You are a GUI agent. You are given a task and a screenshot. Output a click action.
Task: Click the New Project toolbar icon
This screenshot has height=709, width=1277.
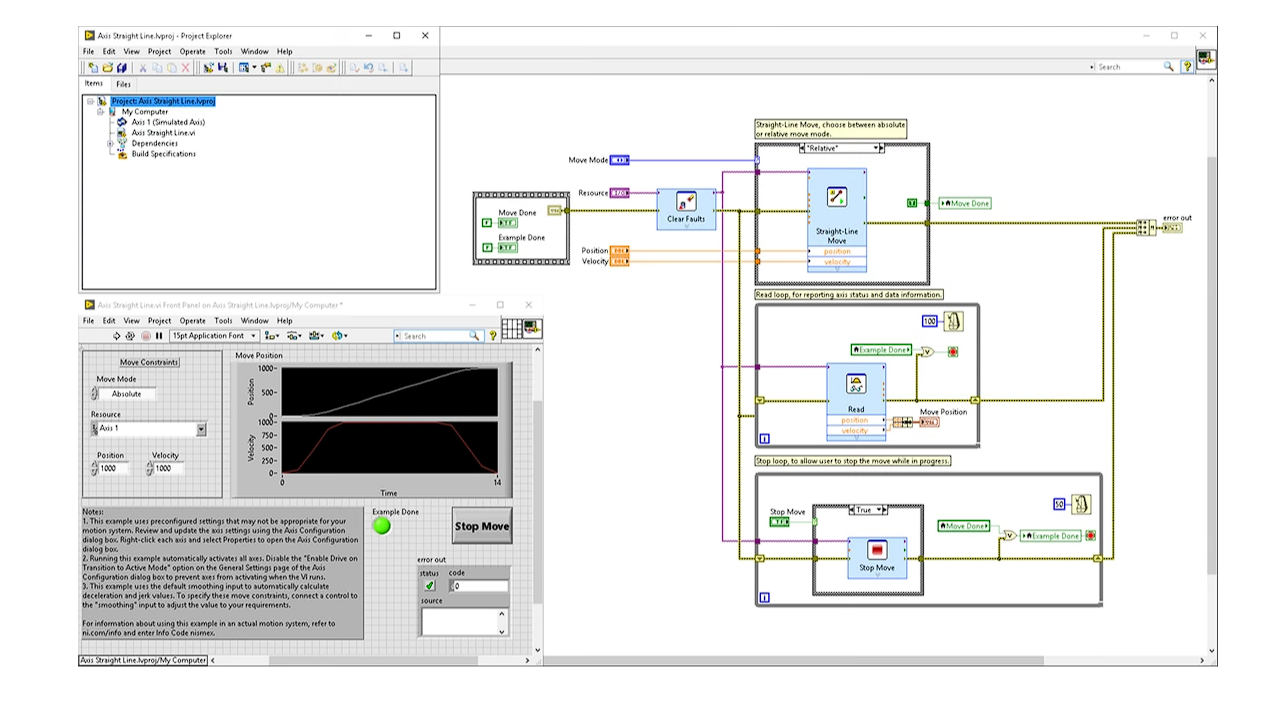(93, 68)
